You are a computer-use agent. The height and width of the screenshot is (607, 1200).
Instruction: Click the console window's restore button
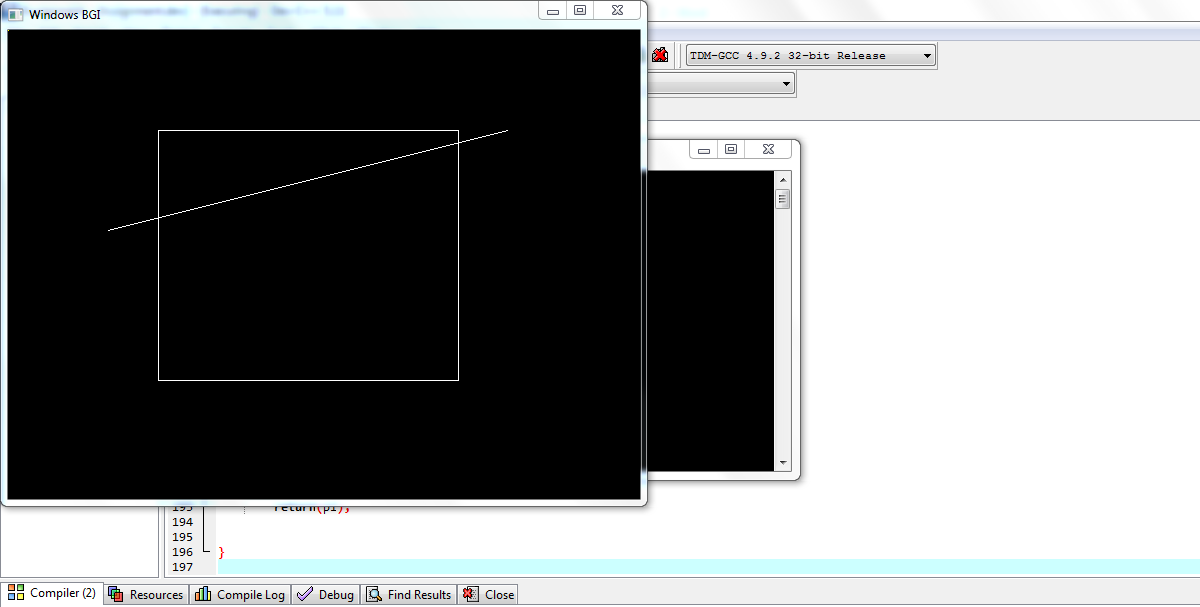(x=731, y=148)
